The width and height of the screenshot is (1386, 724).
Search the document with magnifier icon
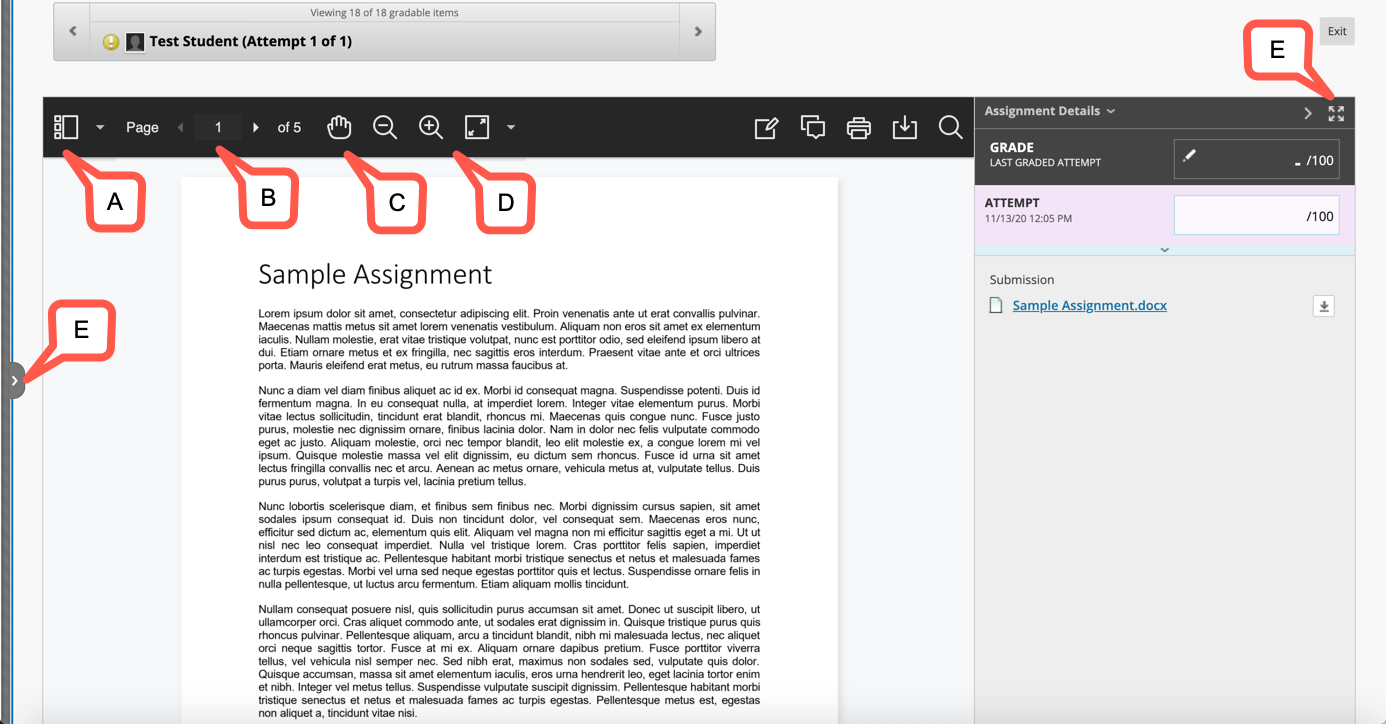point(951,127)
